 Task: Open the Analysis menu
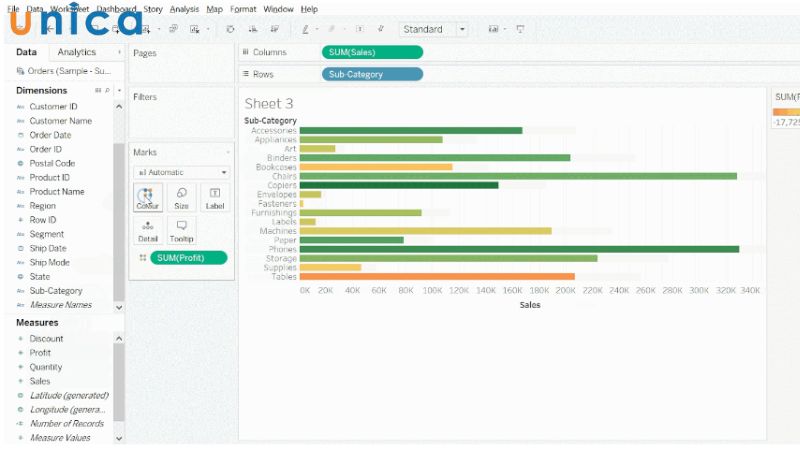click(x=184, y=9)
